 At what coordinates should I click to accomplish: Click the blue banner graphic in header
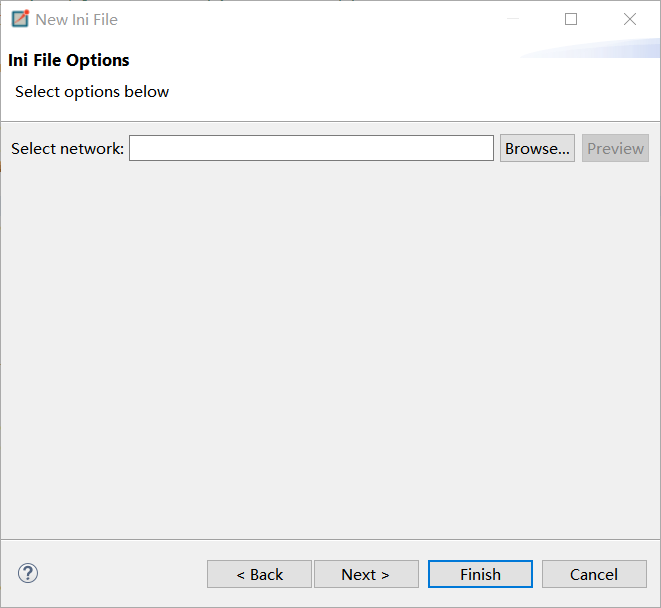590,48
